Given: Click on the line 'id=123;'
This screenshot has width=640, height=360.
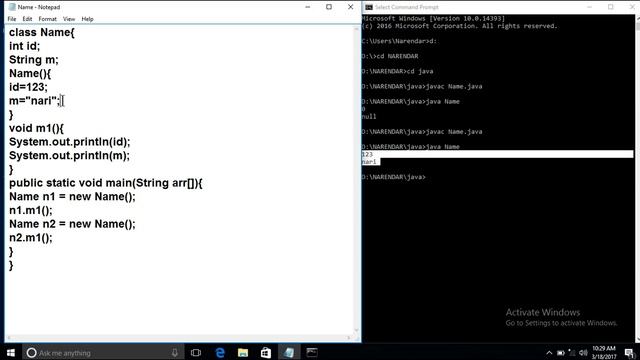Looking at the screenshot, I should pyautogui.click(x=28, y=87).
